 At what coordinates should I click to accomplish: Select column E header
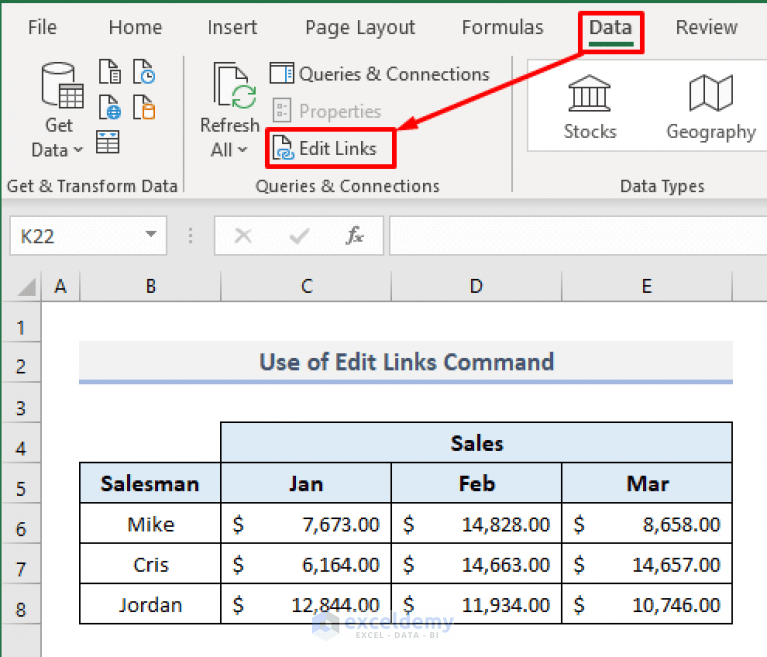click(x=647, y=286)
